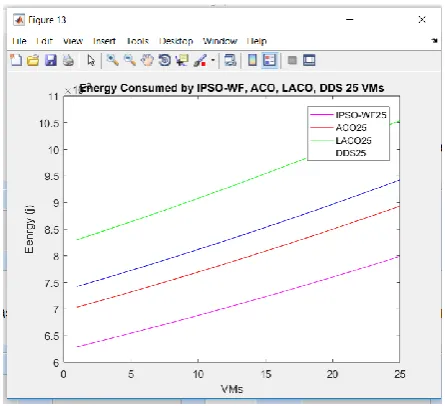This screenshot has height=406, width=445.
Task: Click the x-axis tick label 15
Action: click(266, 374)
